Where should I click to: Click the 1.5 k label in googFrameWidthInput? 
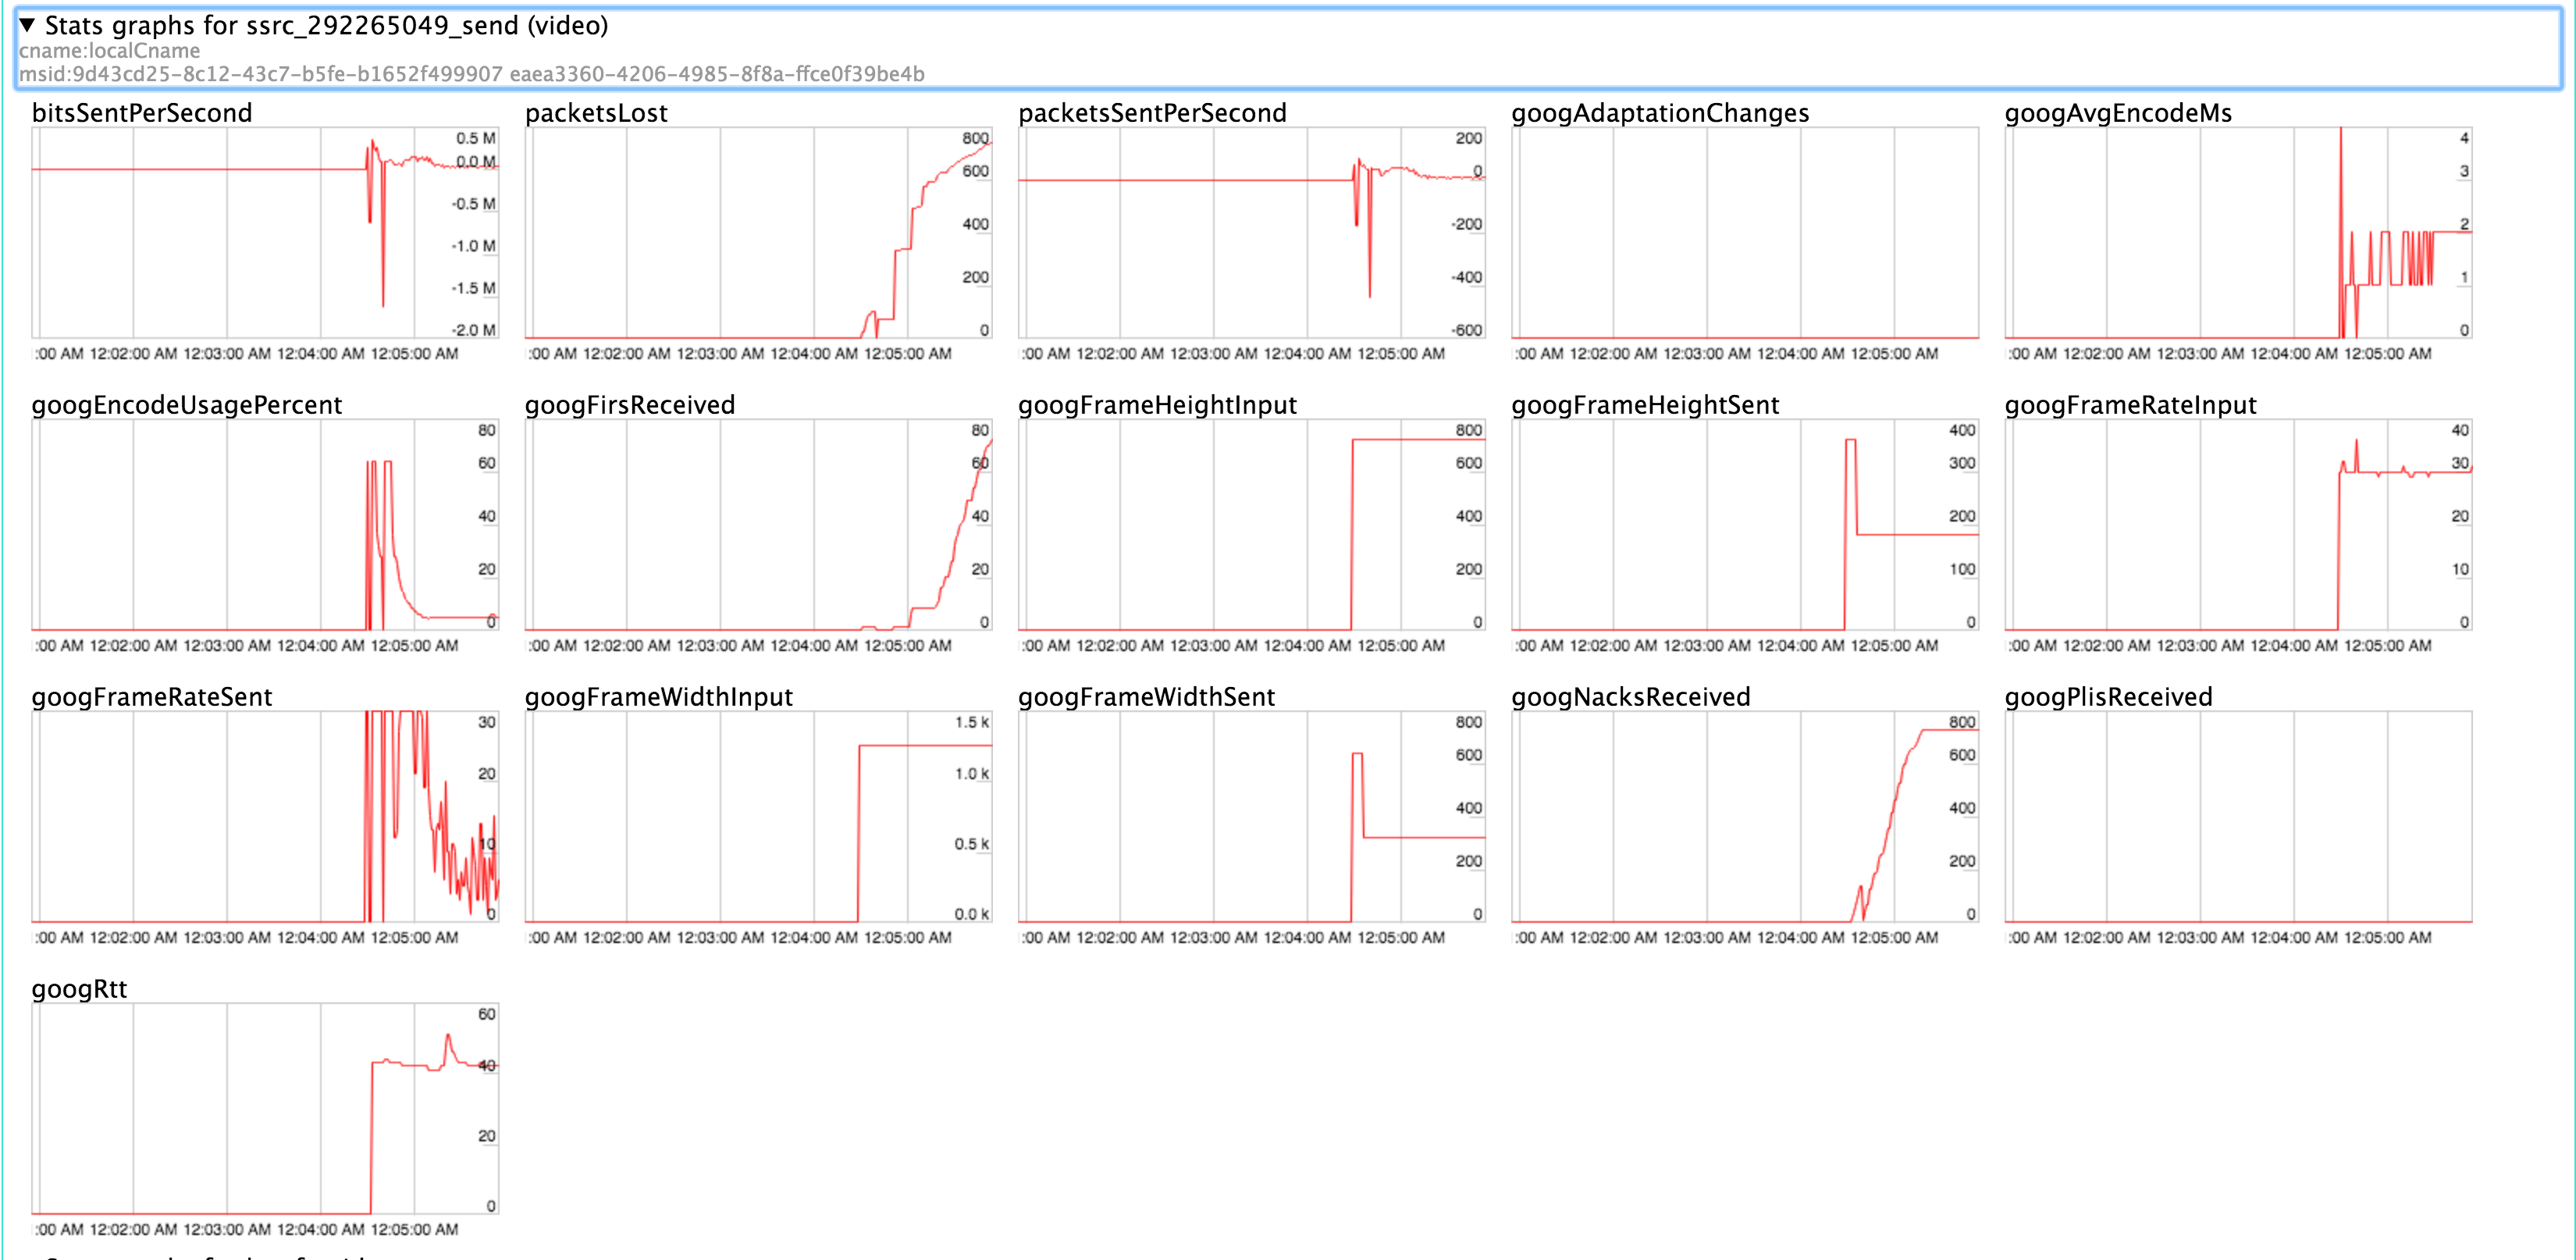[971, 722]
